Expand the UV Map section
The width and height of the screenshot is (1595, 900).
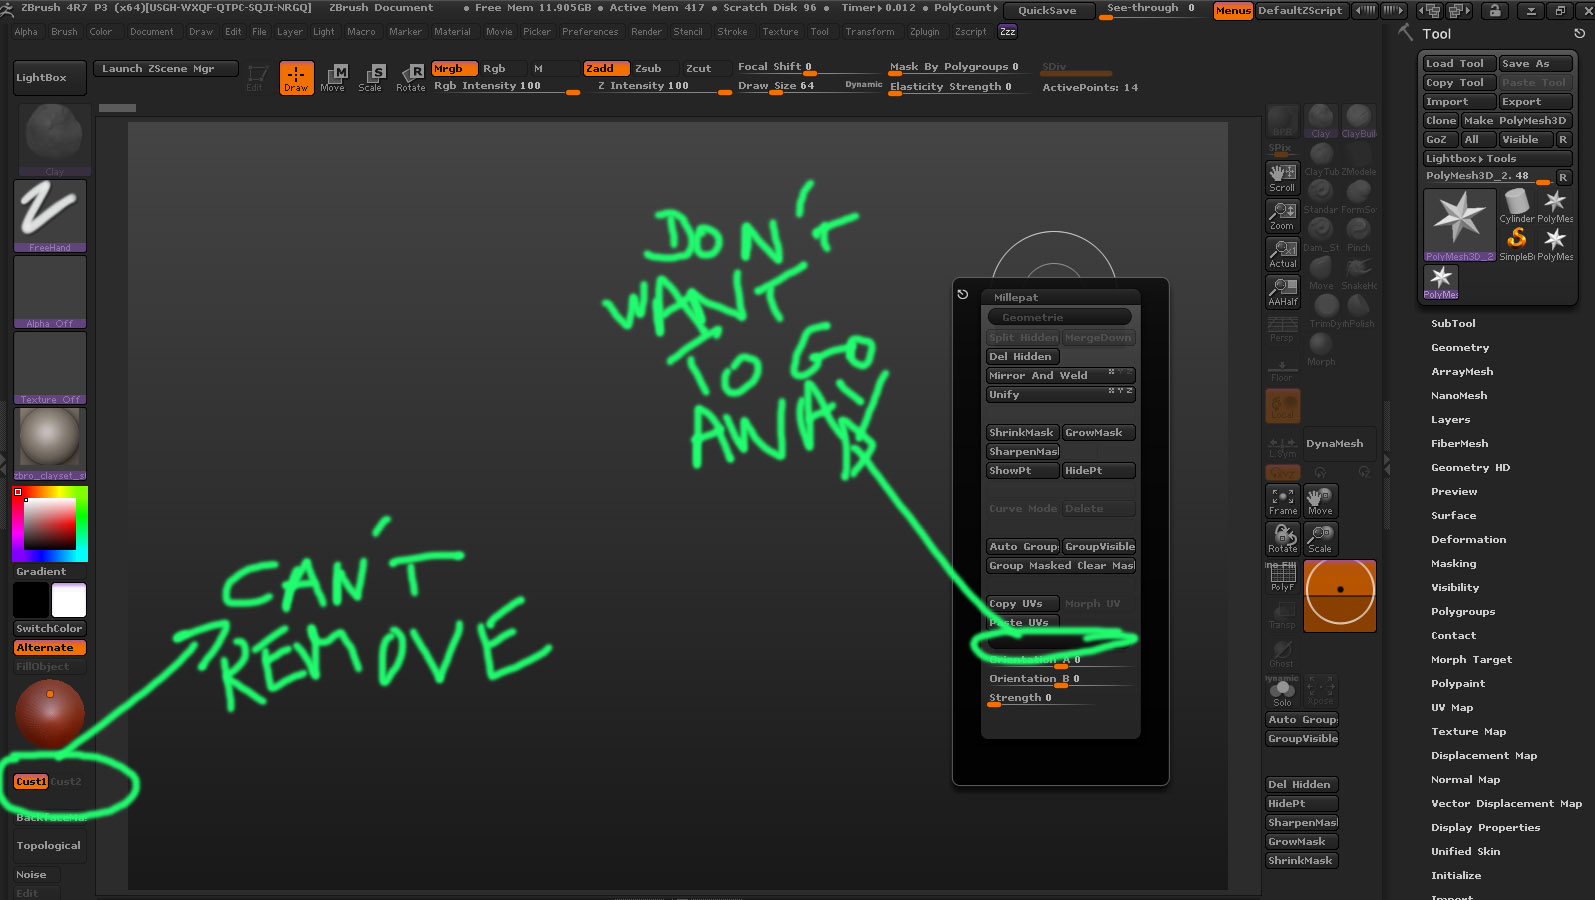tap(1452, 708)
